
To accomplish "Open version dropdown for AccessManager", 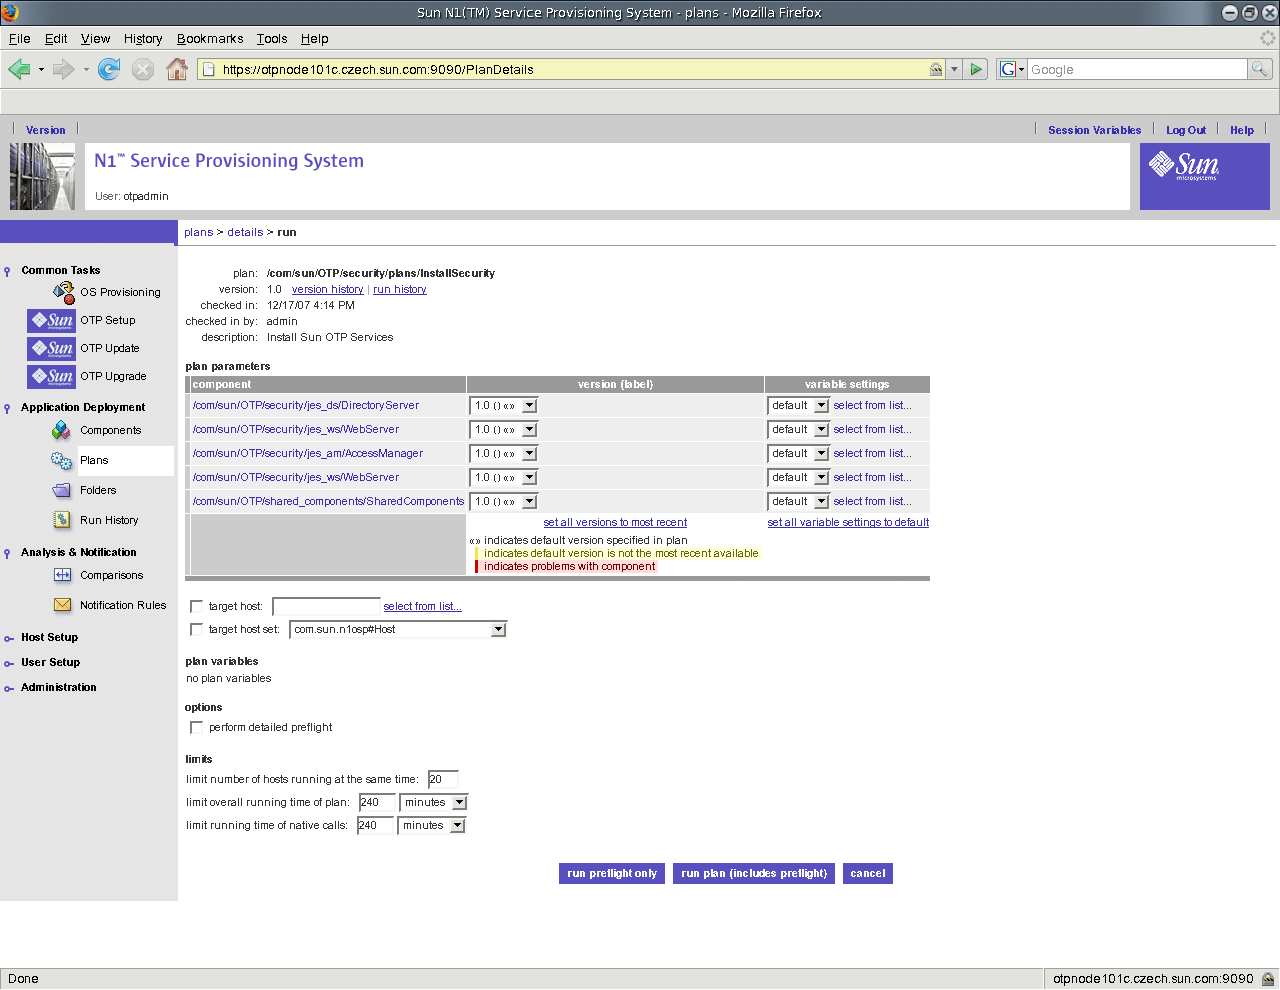I will coord(504,453).
